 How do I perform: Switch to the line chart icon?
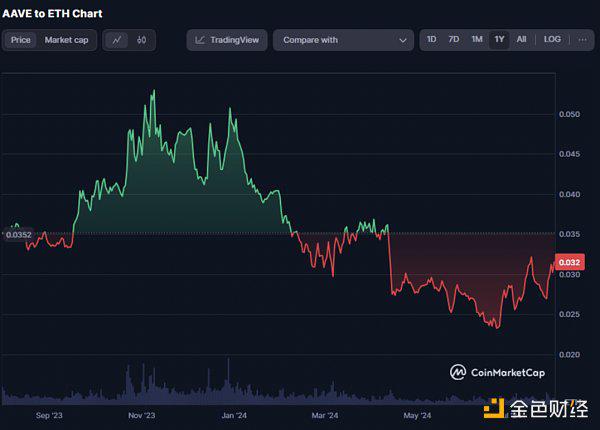[x=118, y=40]
